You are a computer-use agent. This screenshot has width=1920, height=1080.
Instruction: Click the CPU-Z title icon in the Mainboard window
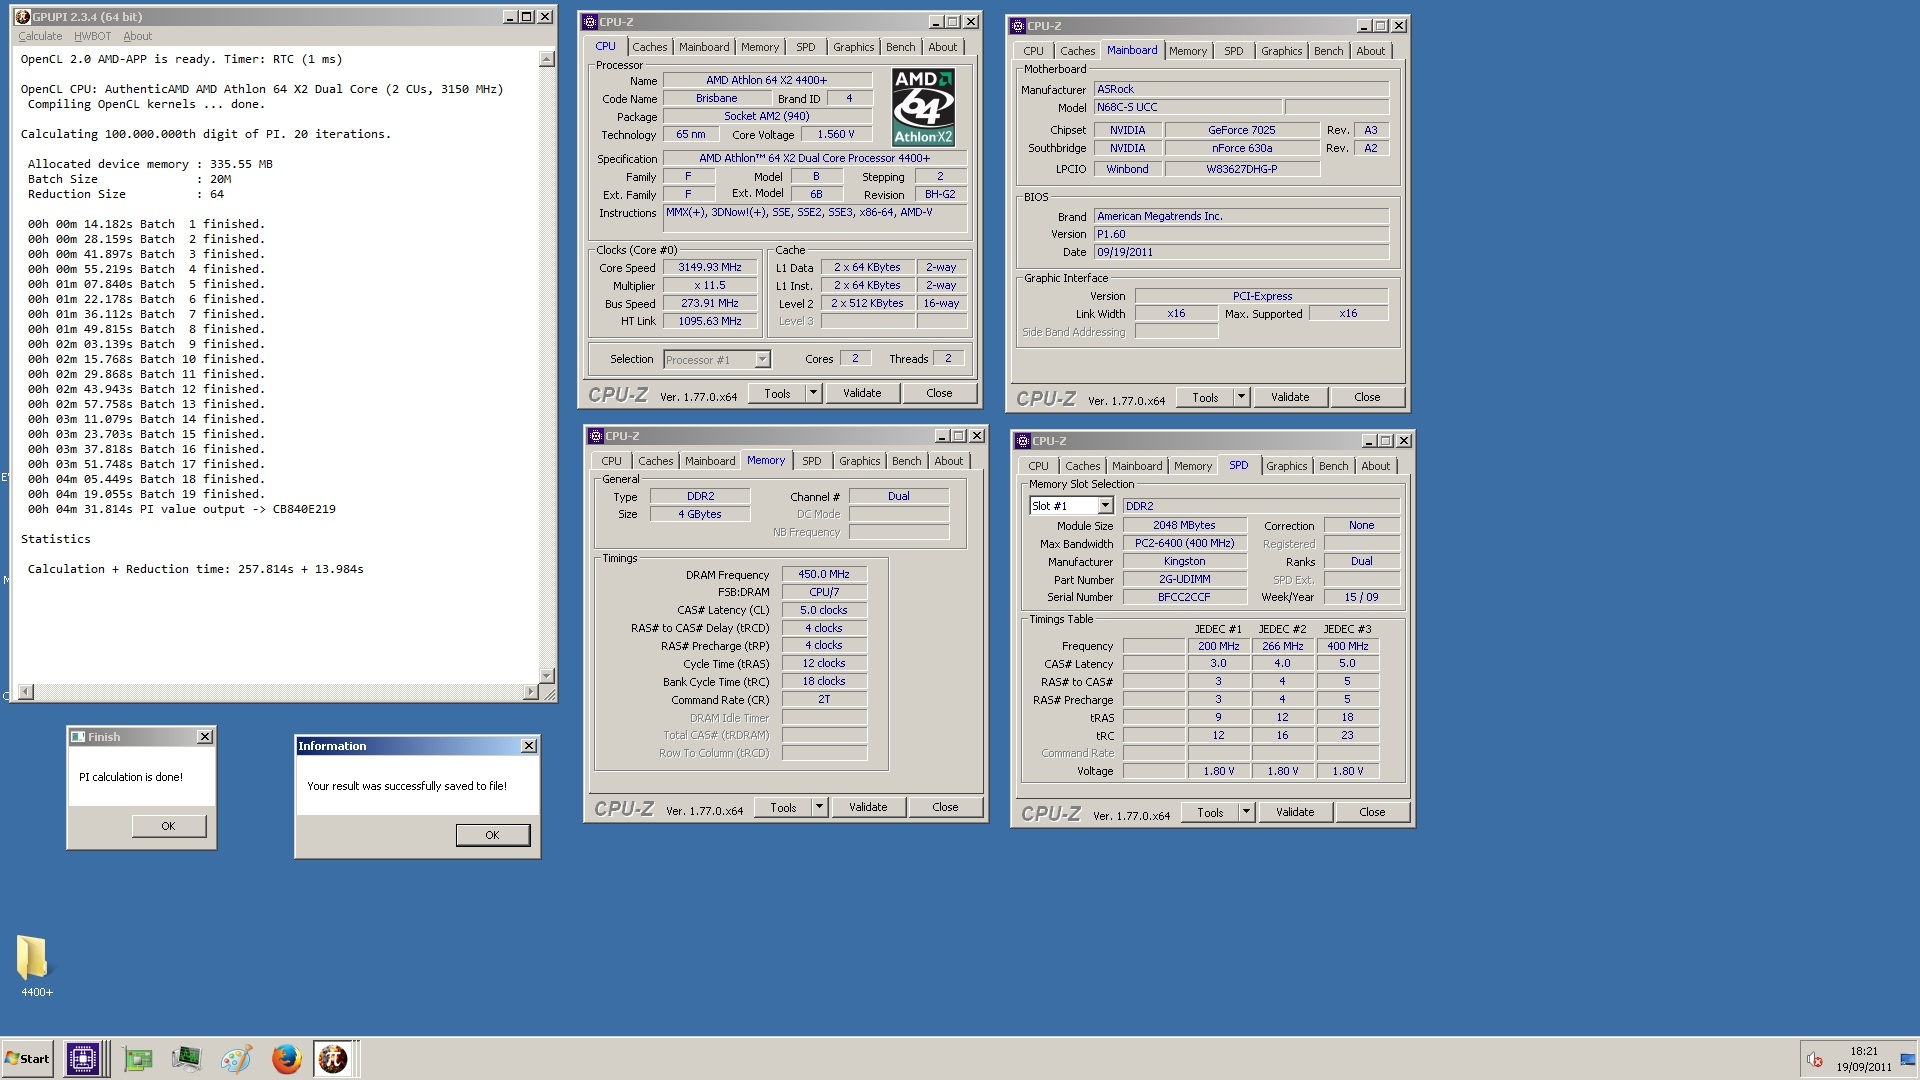1019,26
